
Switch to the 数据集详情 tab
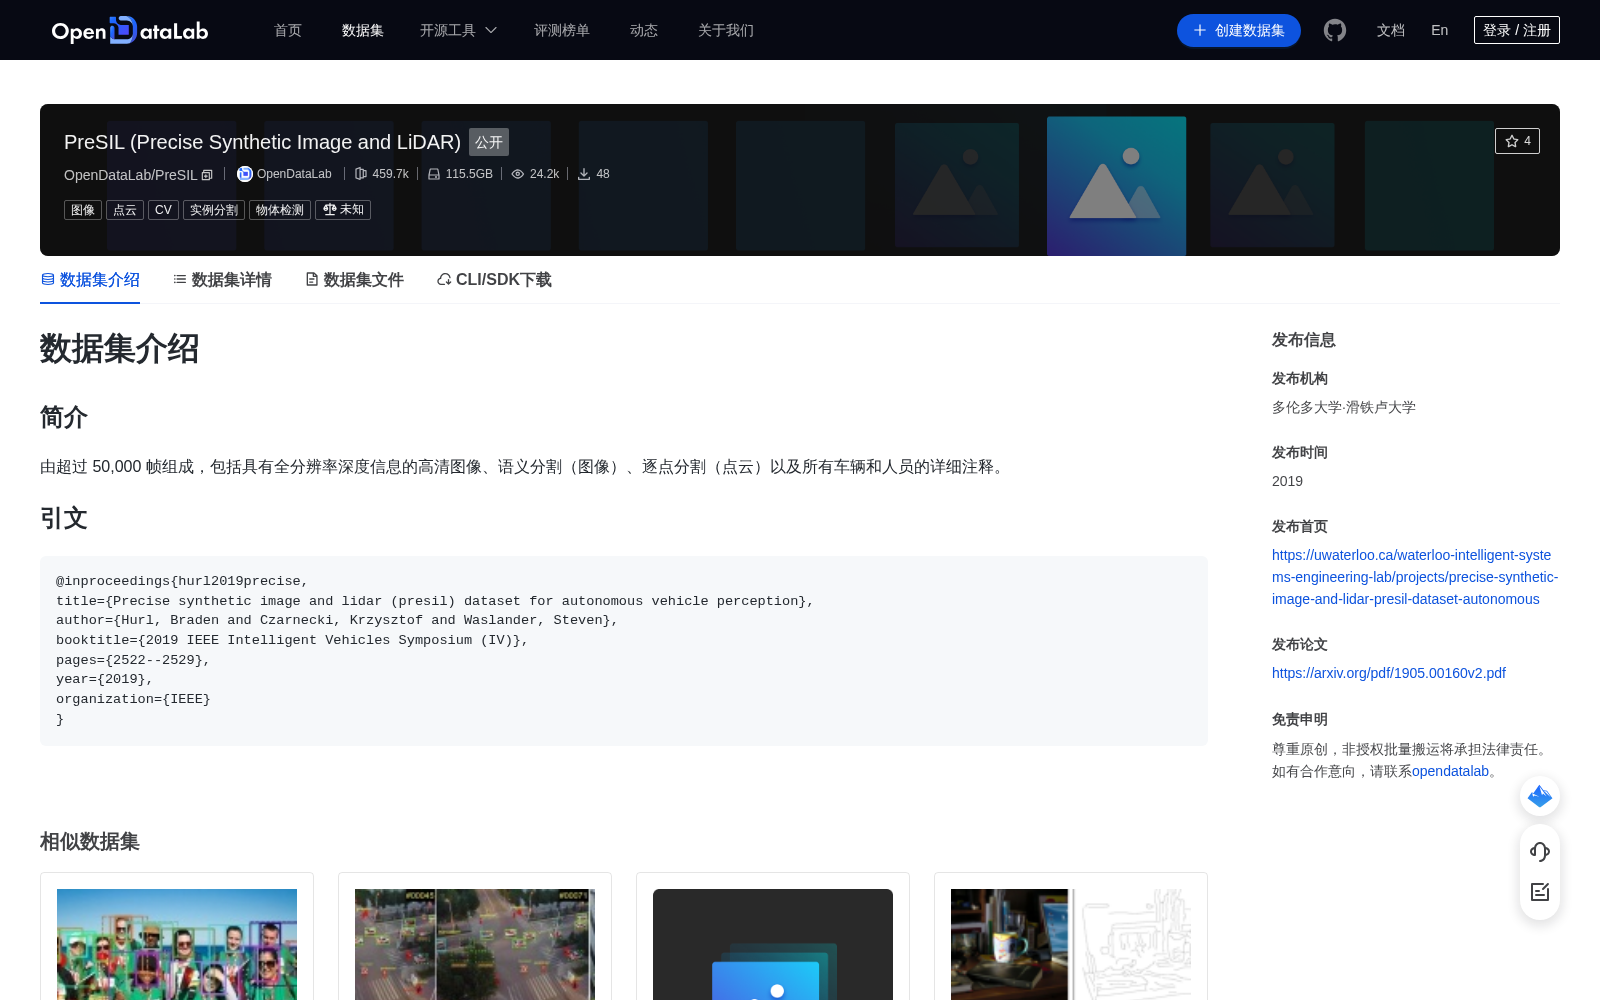point(222,280)
